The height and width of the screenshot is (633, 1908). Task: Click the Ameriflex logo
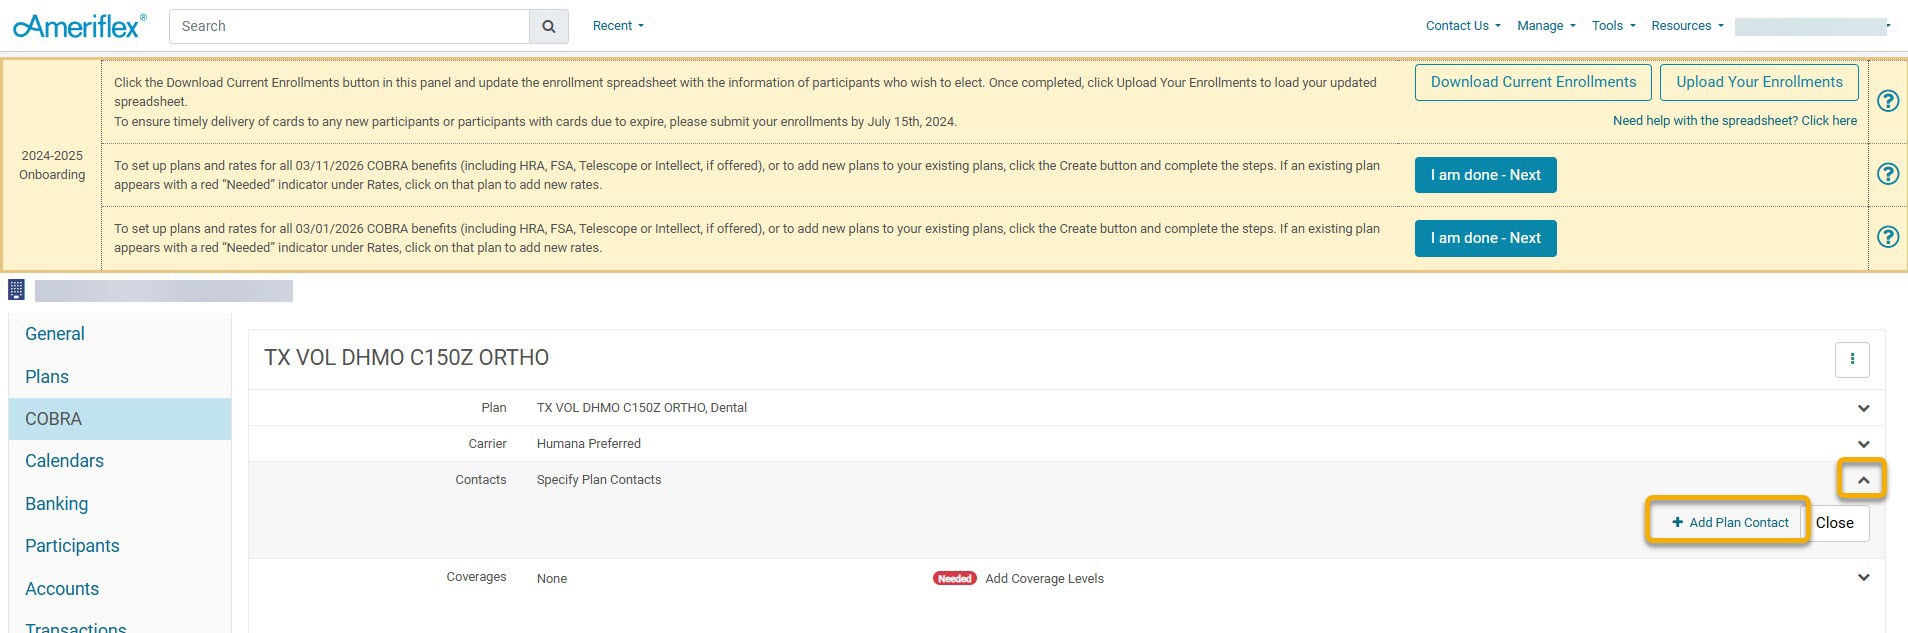[x=80, y=26]
